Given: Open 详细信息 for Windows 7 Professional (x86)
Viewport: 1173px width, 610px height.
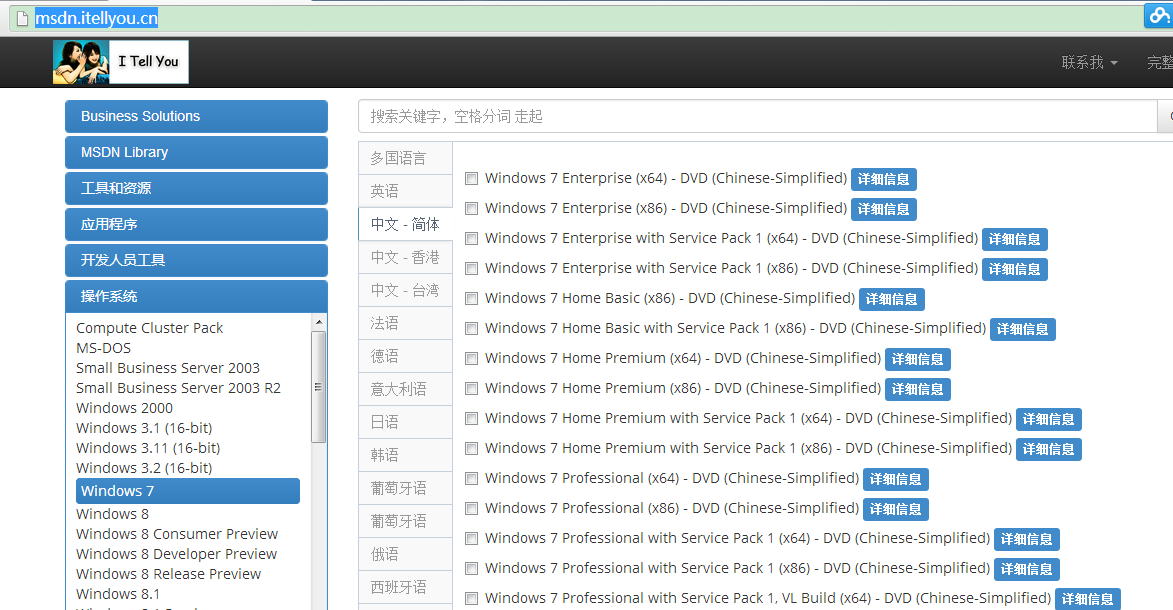Looking at the screenshot, I should [x=895, y=509].
